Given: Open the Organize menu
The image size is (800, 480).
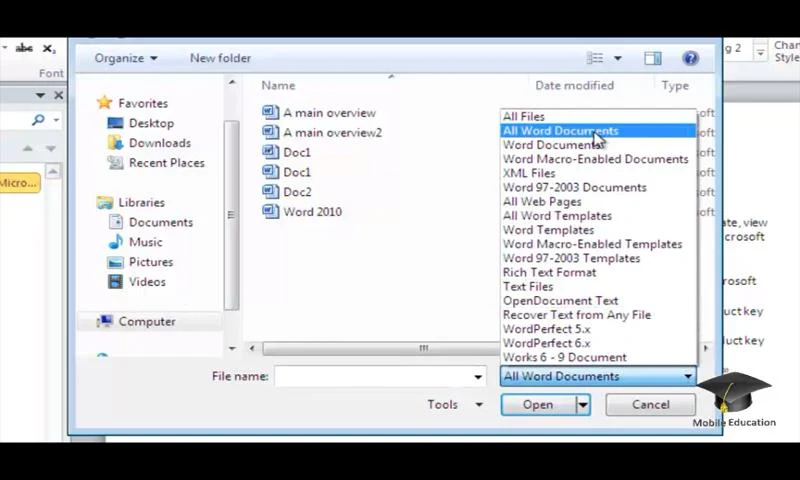Looking at the screenshot, I should coord(126,58).
